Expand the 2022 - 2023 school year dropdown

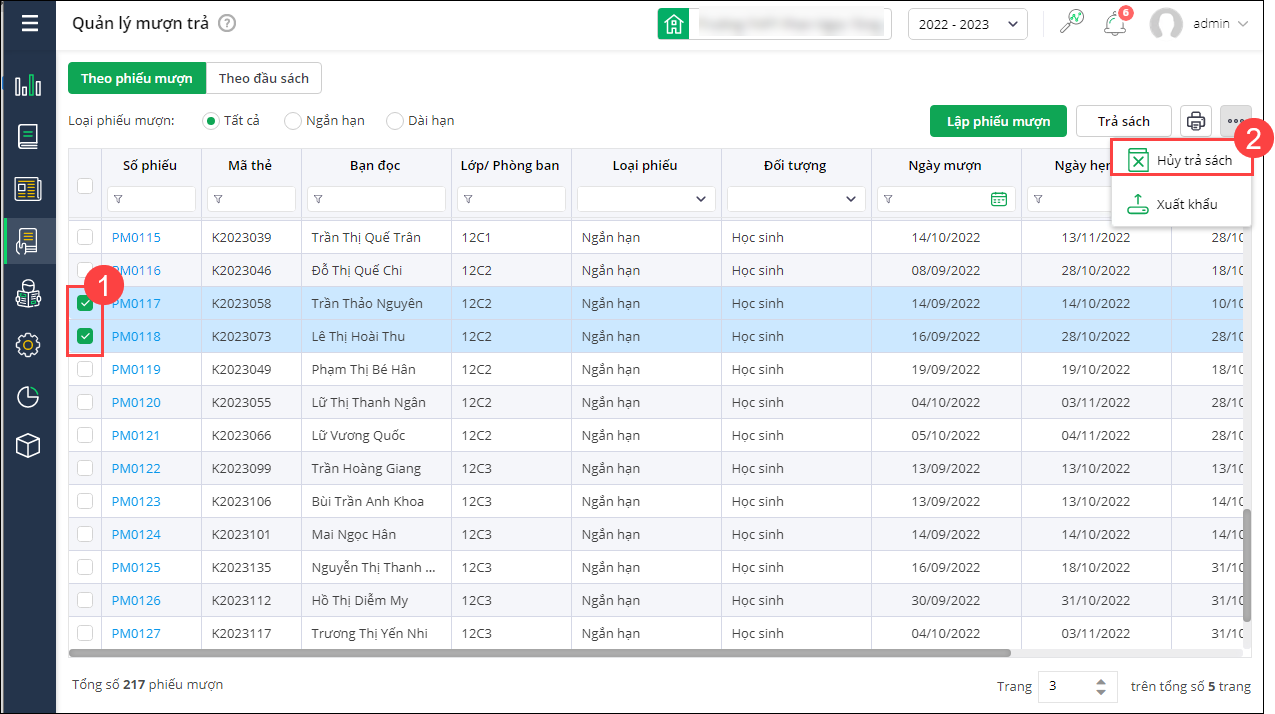coord(967,24)
